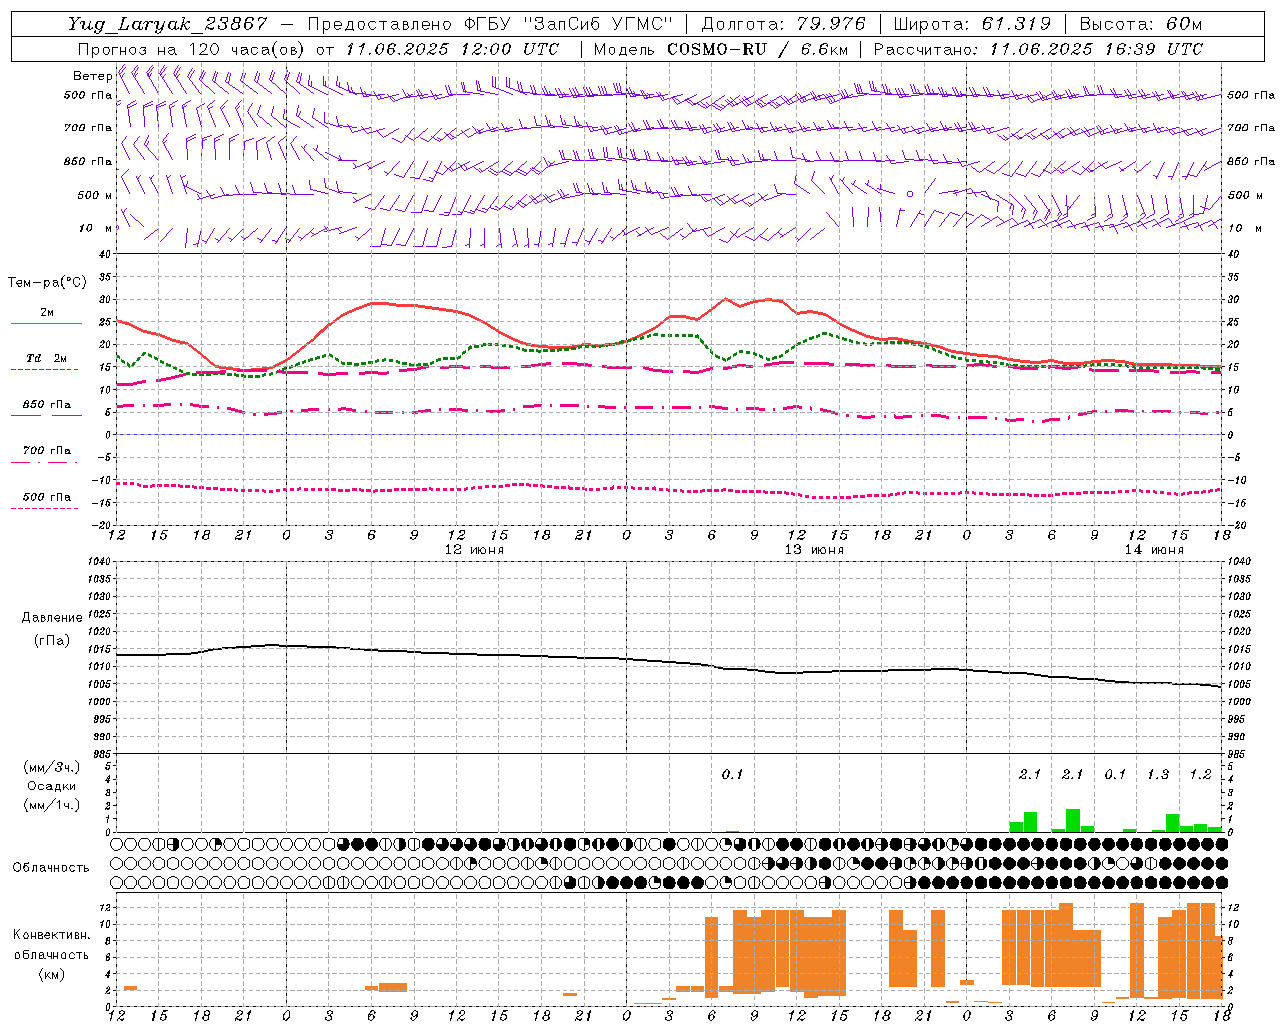Click the Осадки precipitation label
Image resolution: width=1280 pixels, height=1024 pixels.
52,786
